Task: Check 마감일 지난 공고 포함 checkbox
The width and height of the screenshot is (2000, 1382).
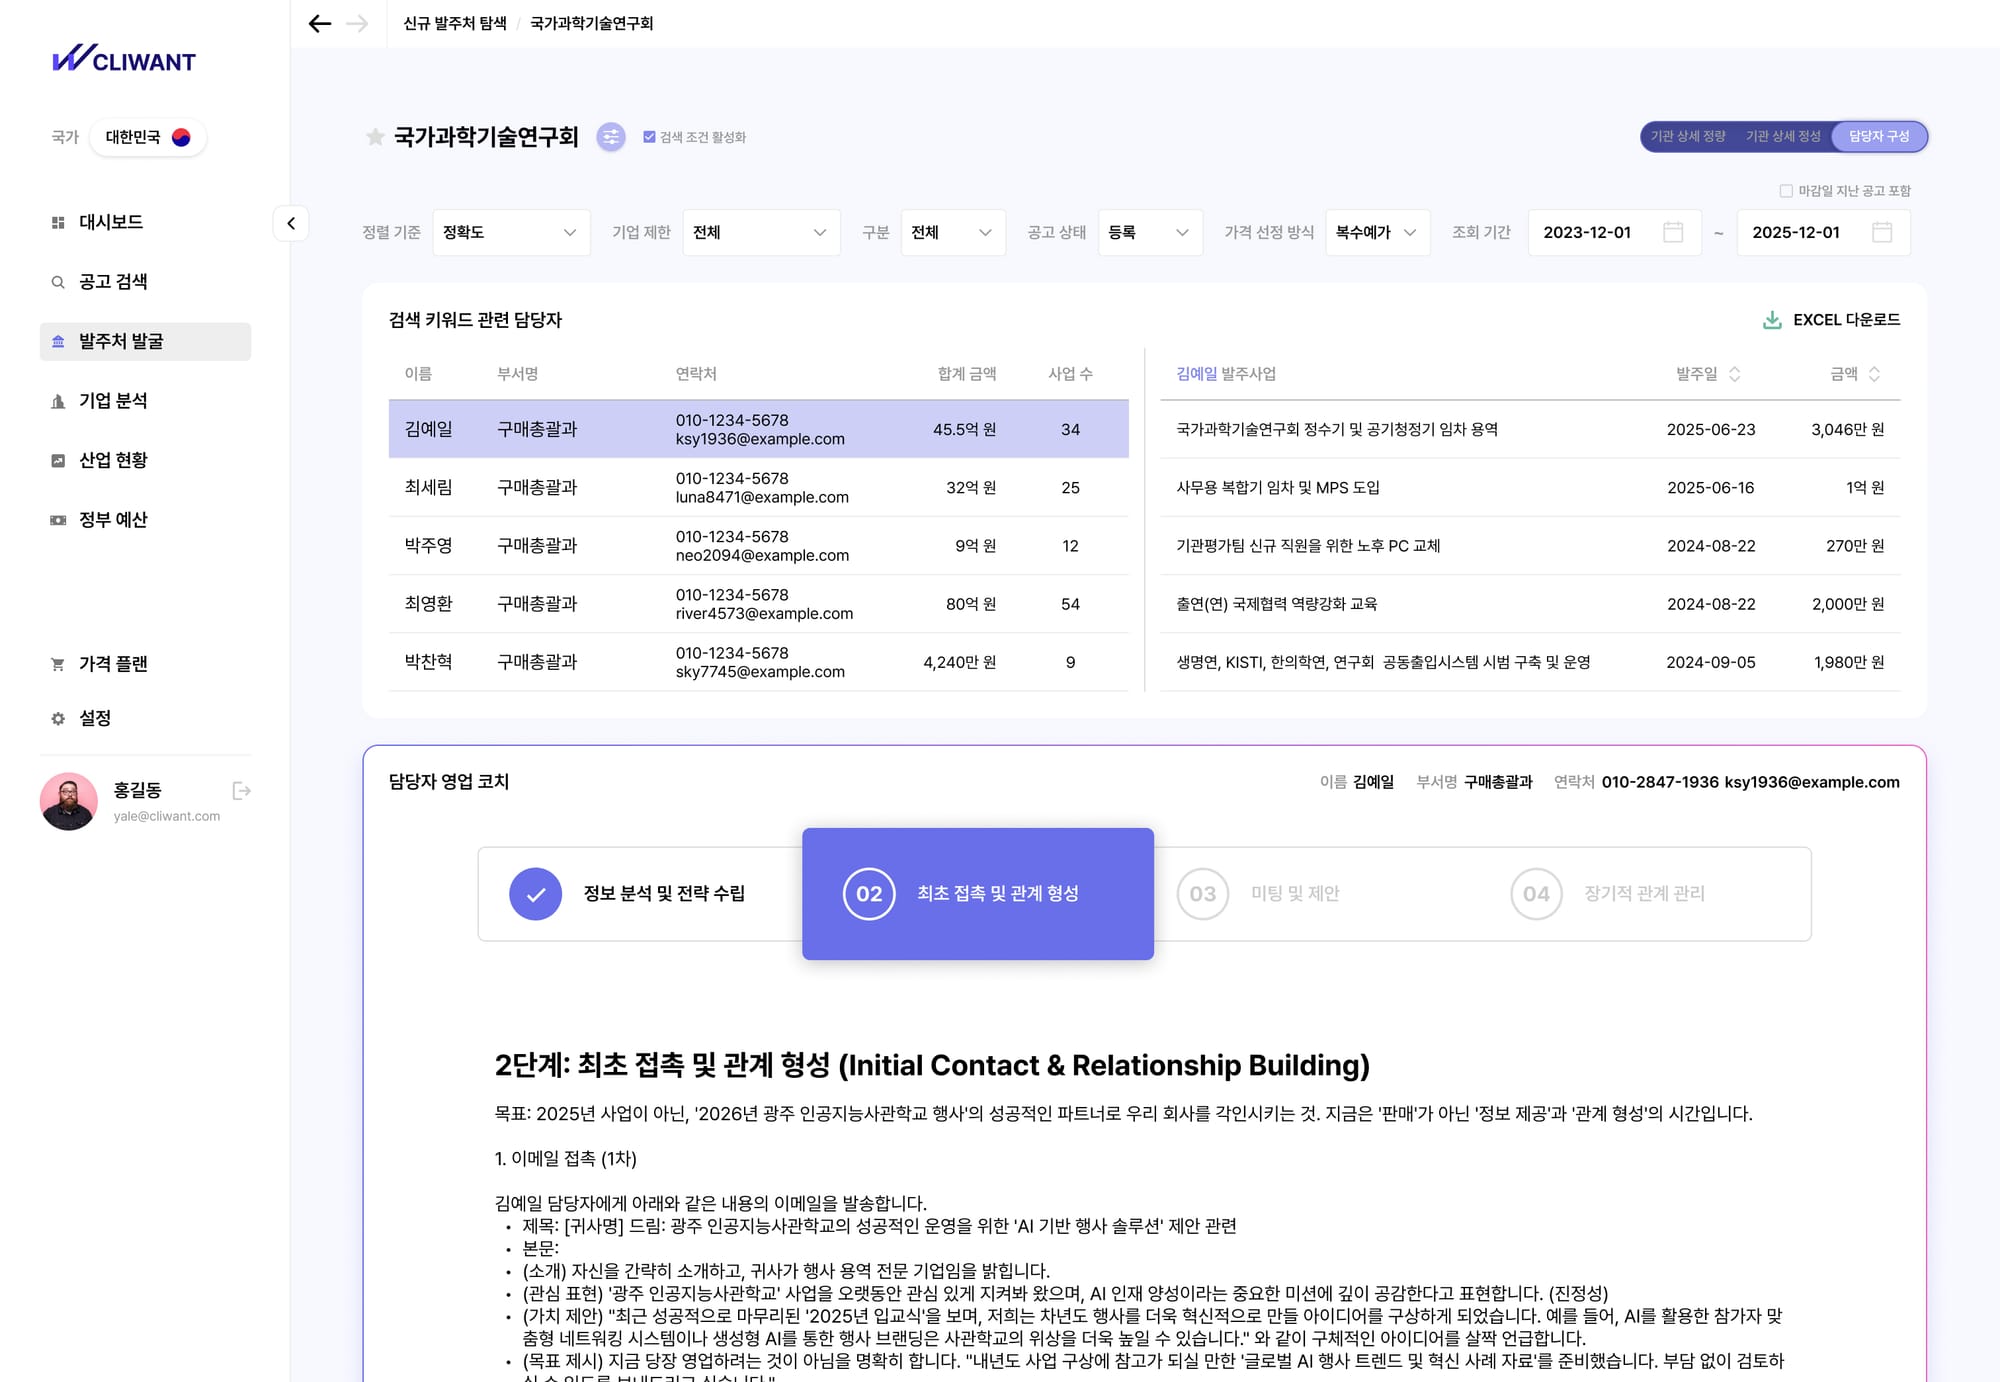Action: pyautogui.click(x=1786, y=191)
